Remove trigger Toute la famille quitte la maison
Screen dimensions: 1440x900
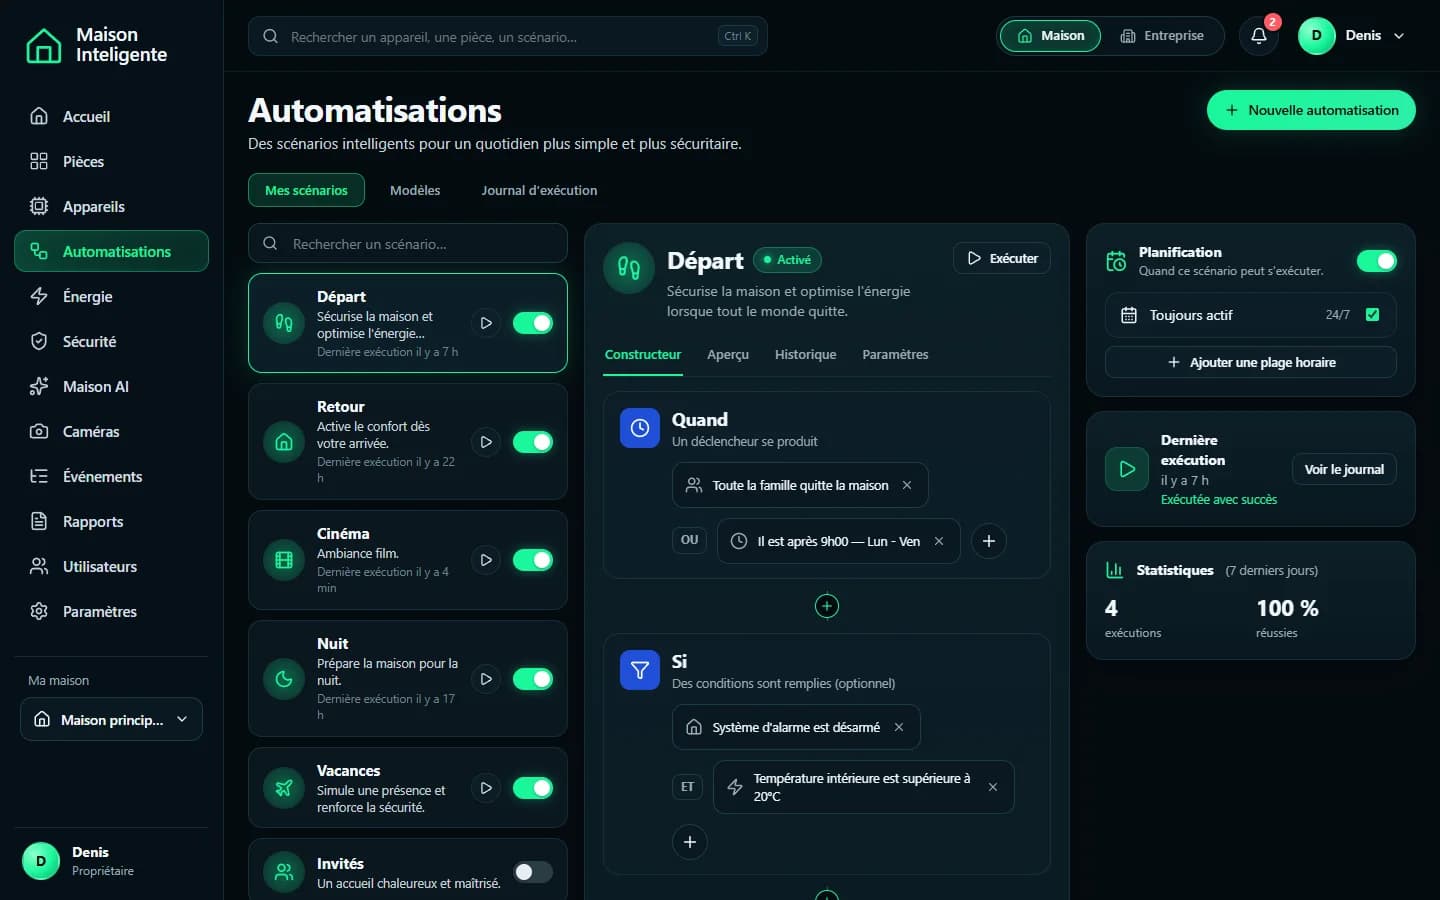tap(907, 485)
